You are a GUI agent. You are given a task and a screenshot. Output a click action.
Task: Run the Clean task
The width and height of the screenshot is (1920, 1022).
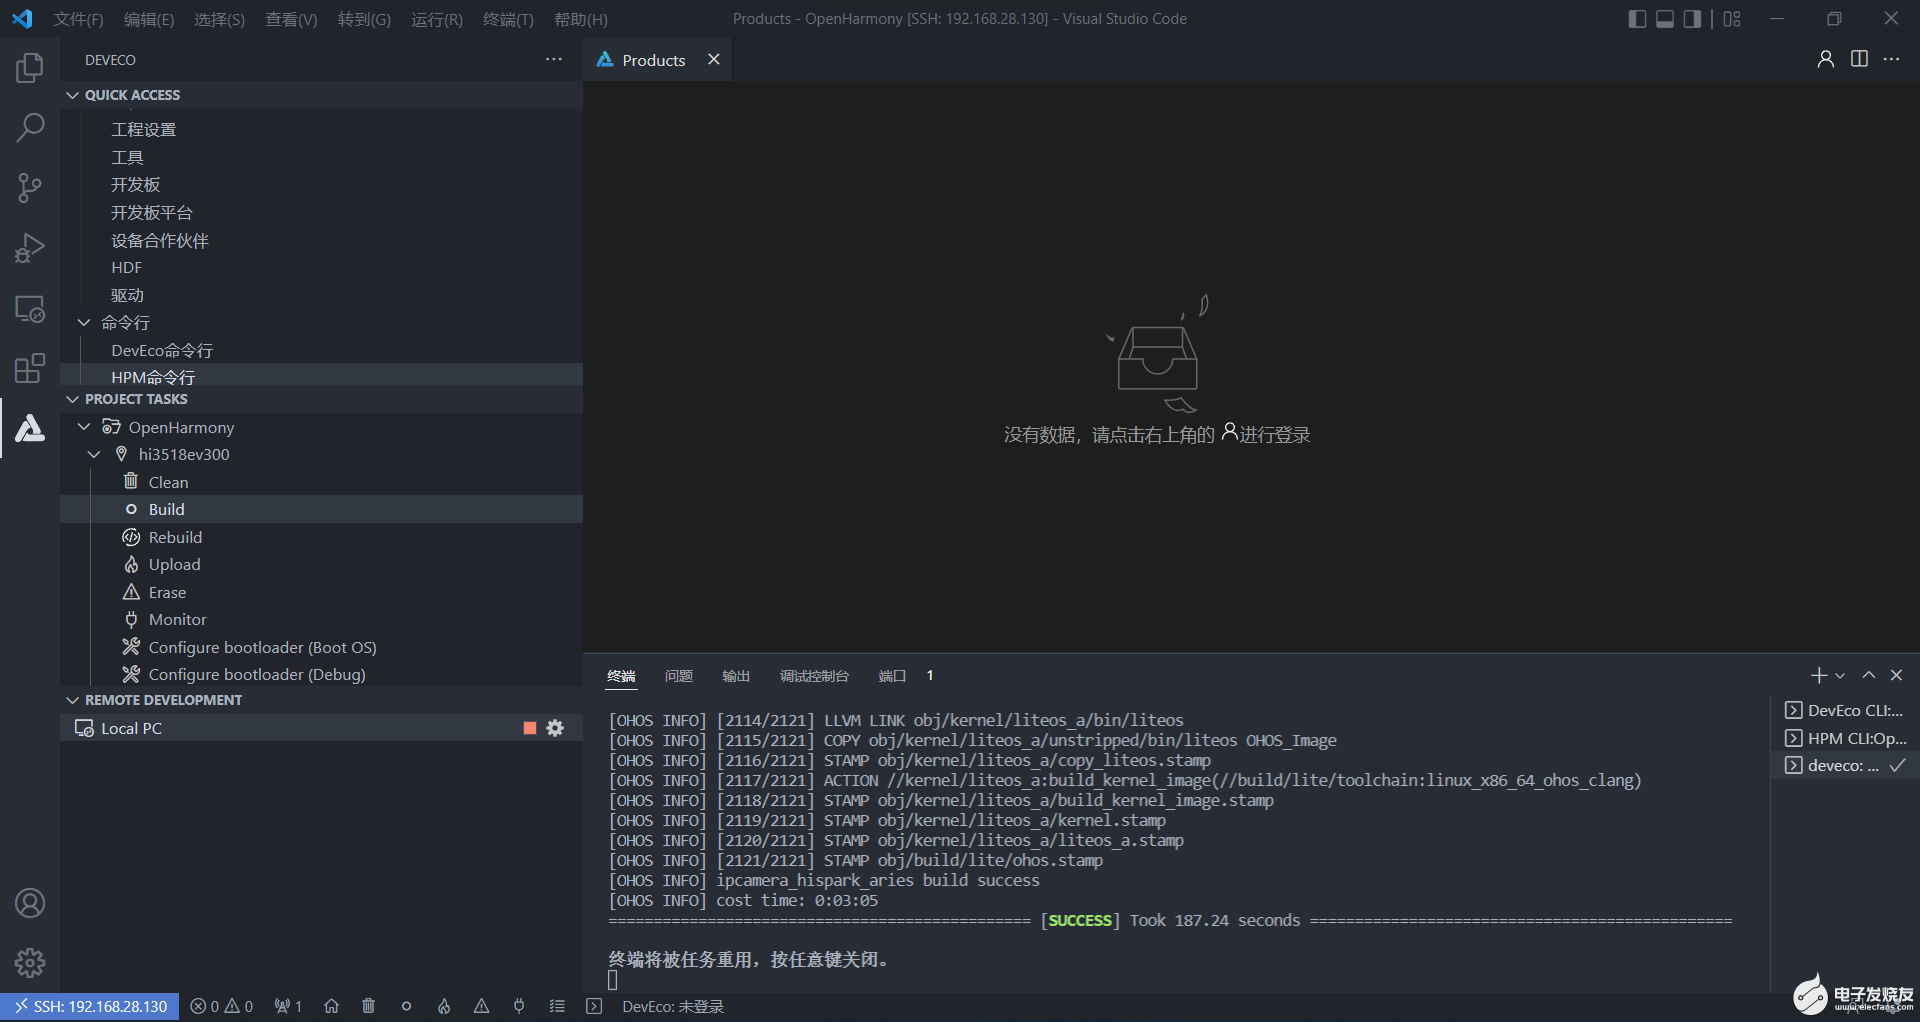pos(321,482)
